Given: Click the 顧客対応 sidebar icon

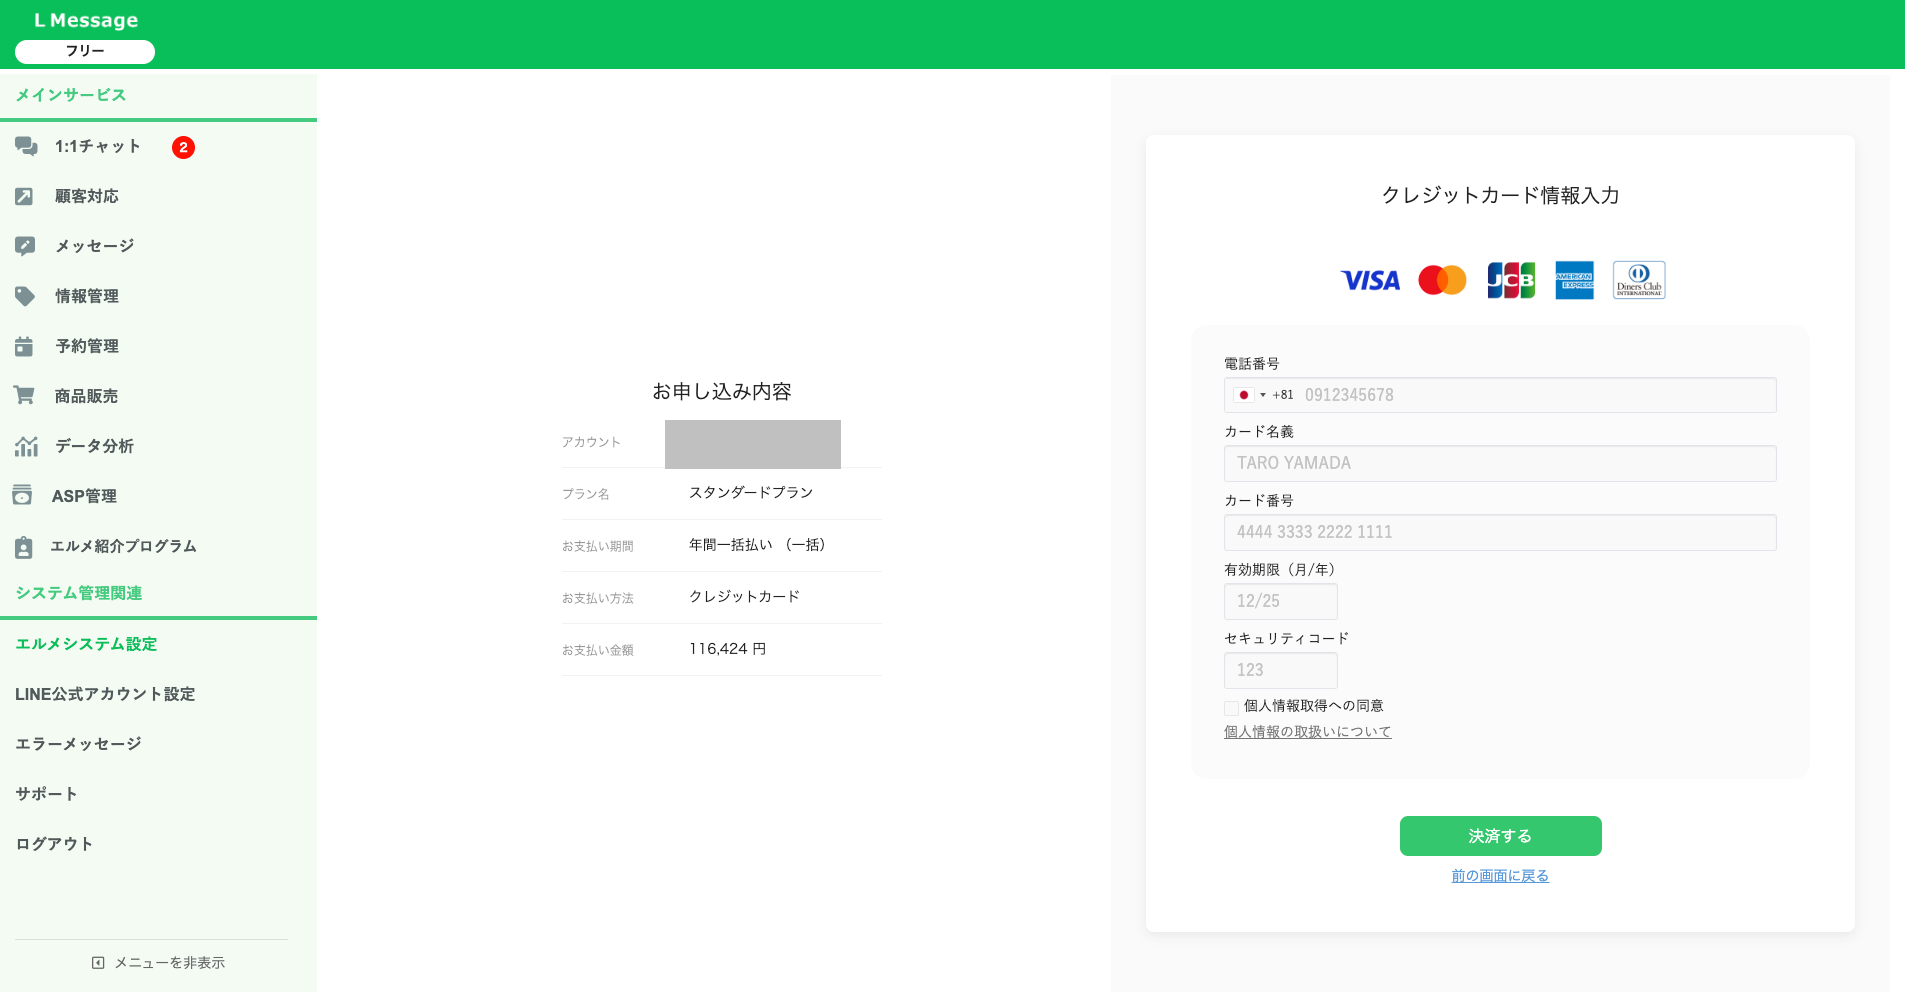Looking at the screenshot, I should (24, 196).
